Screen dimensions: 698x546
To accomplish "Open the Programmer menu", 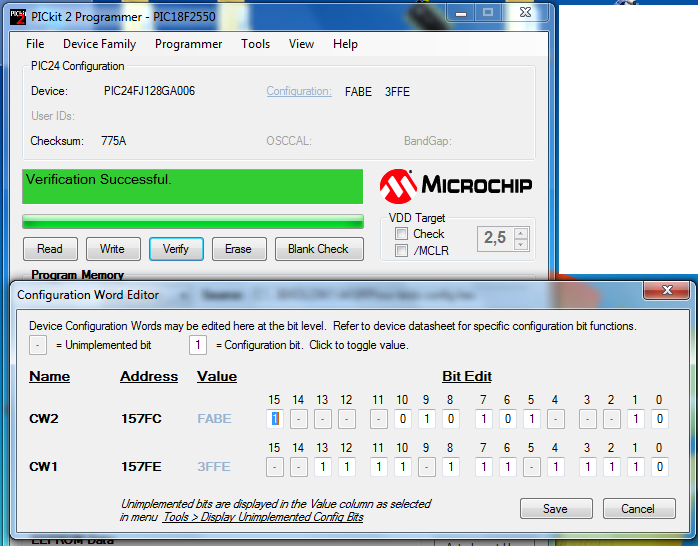I will click(188, 44).
